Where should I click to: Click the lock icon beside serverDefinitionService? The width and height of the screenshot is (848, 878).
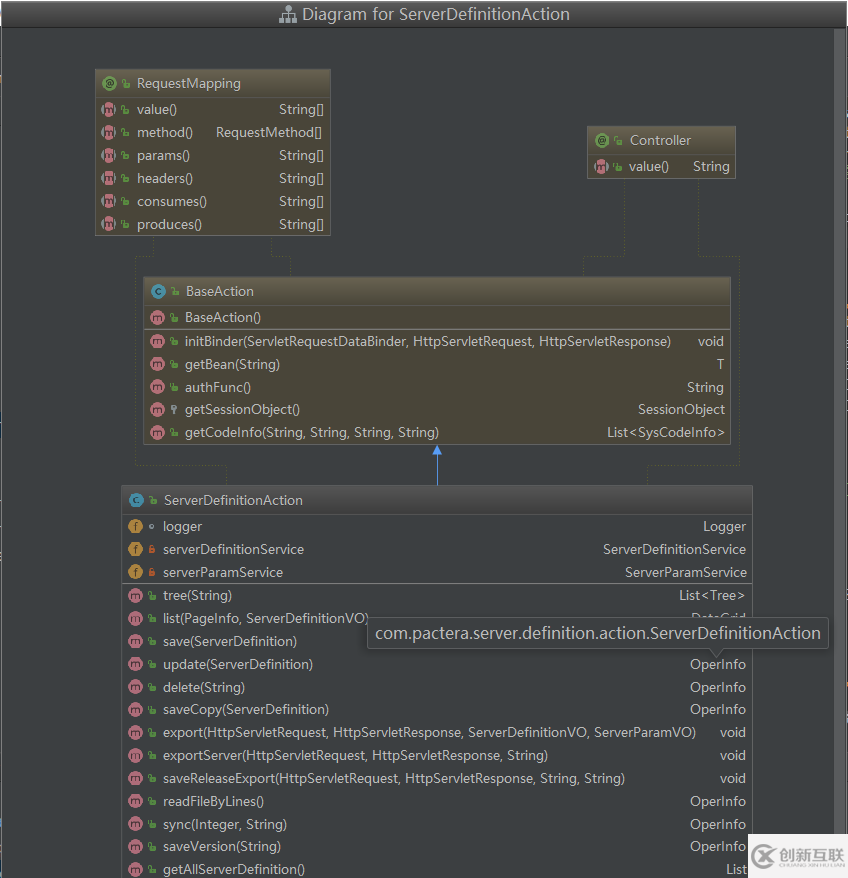point(152,550)
